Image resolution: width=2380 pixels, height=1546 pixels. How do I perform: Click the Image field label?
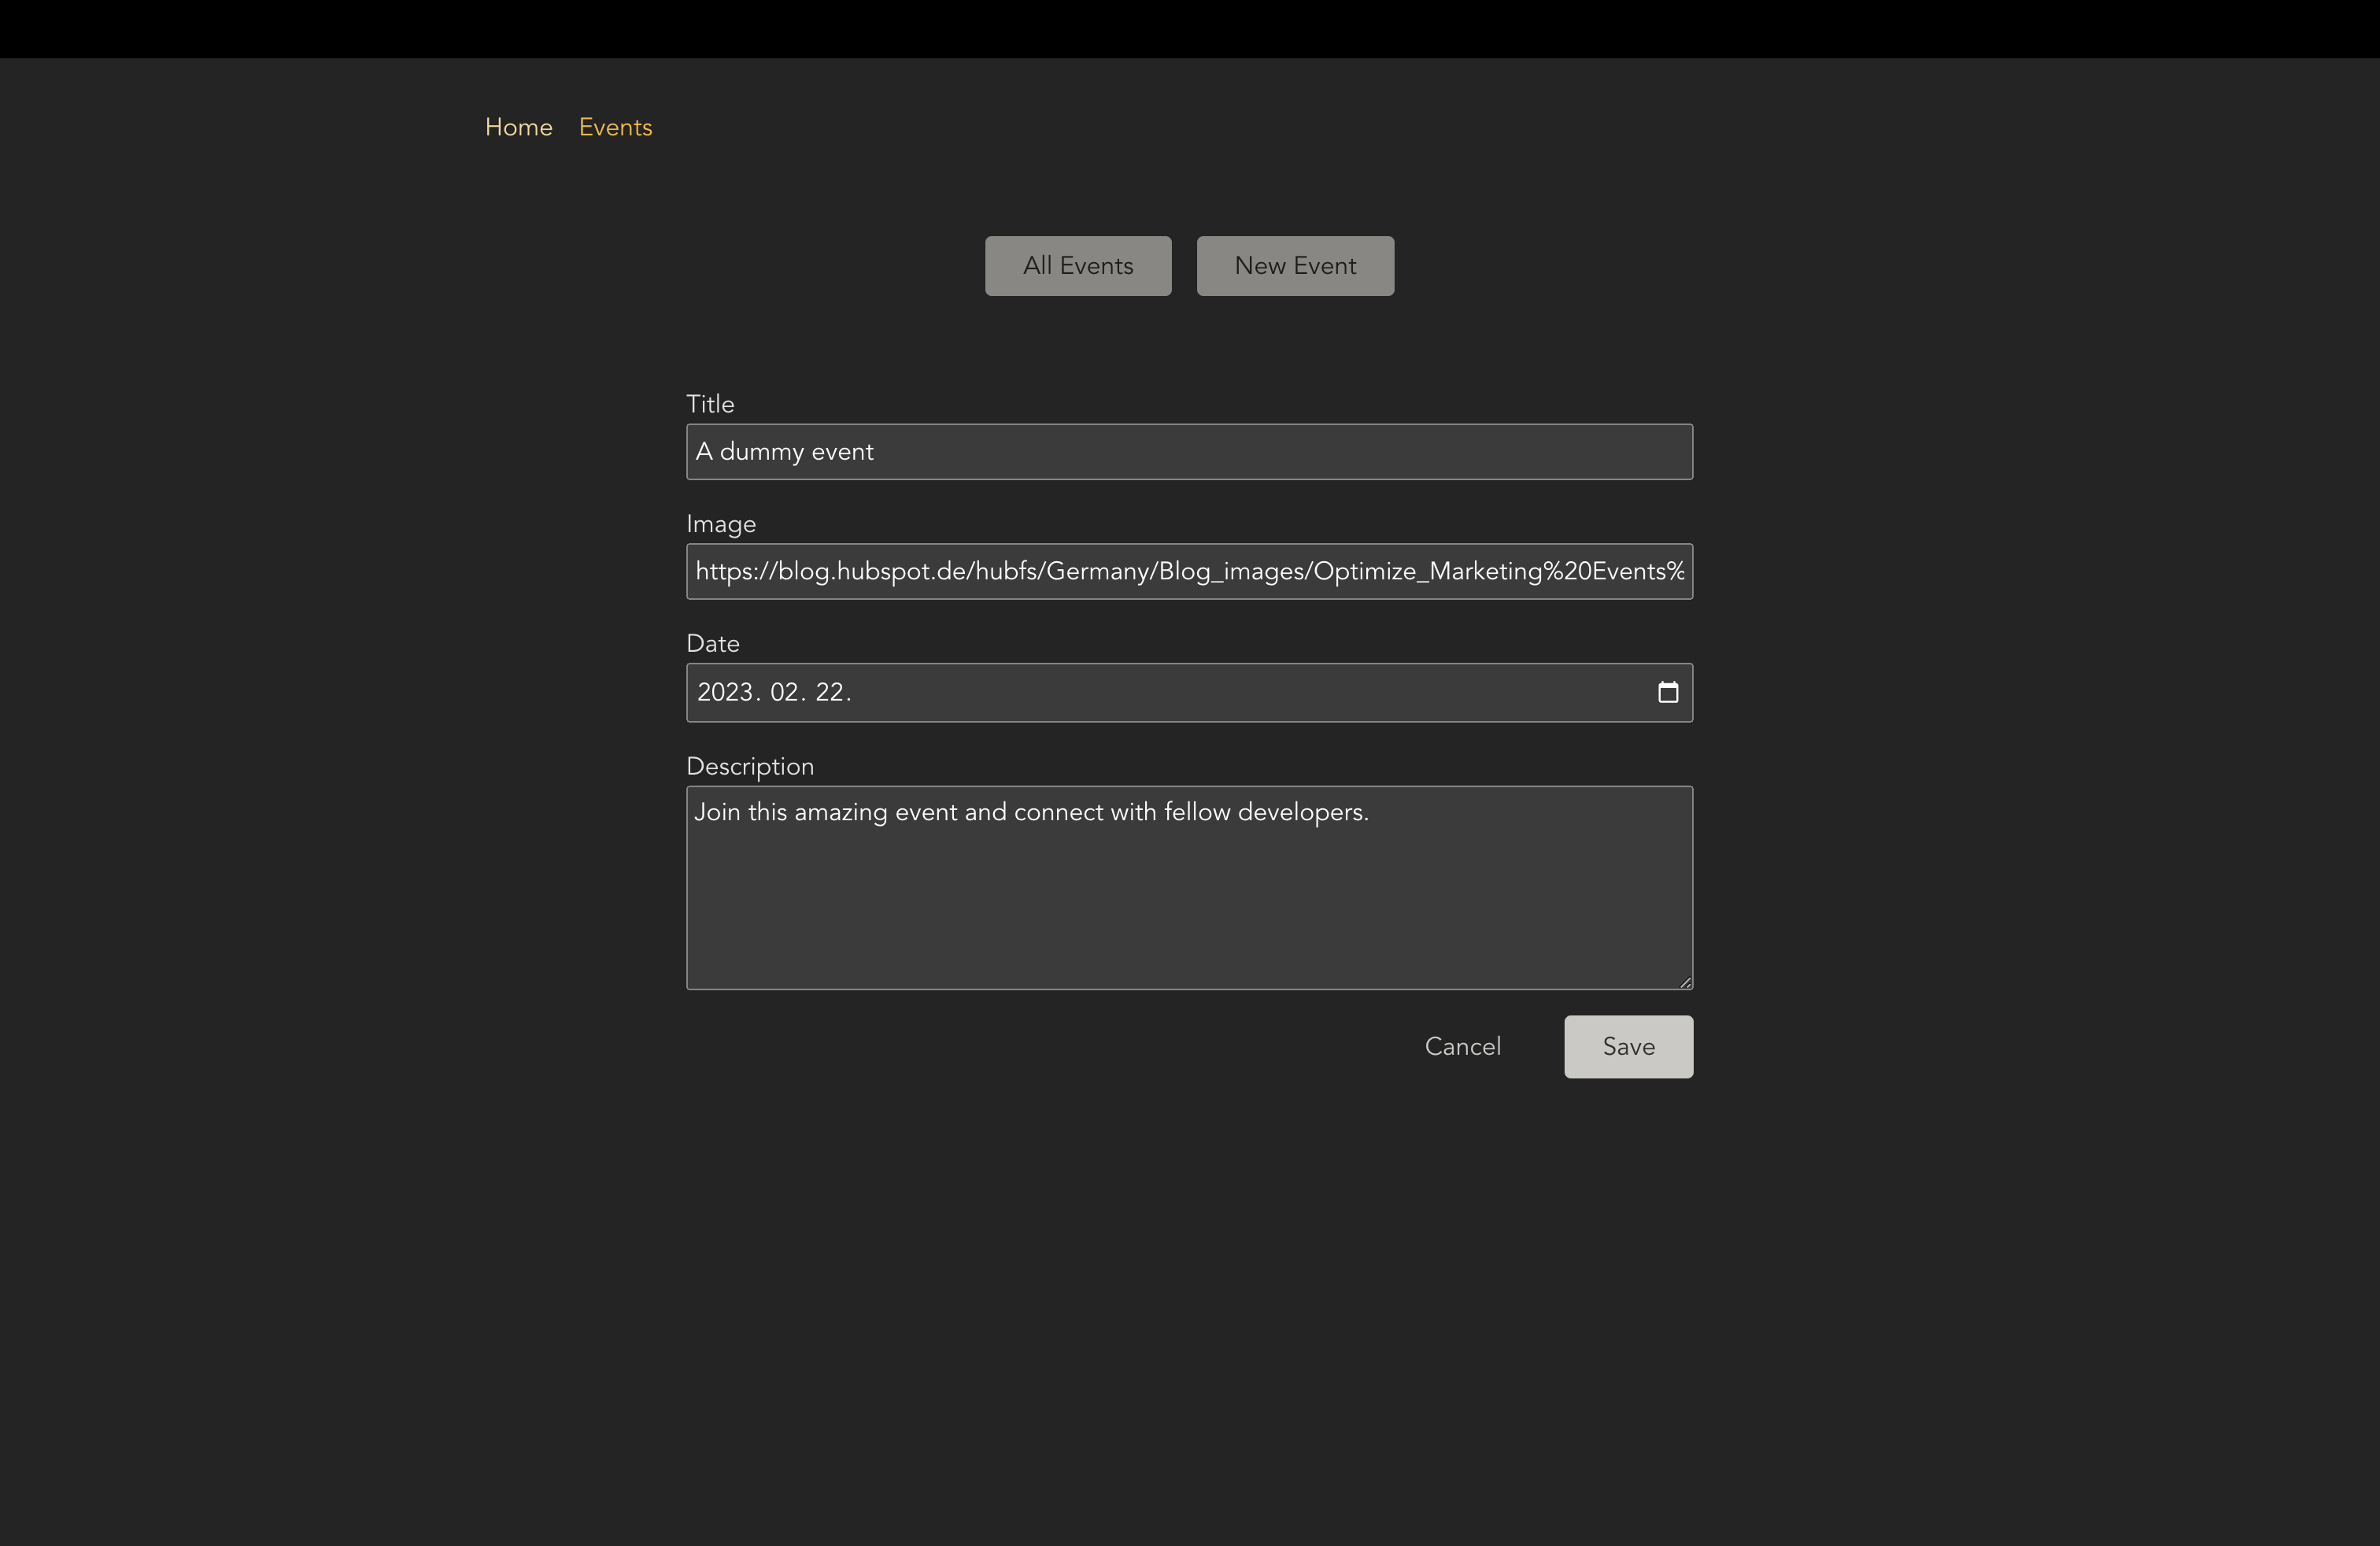720,524
